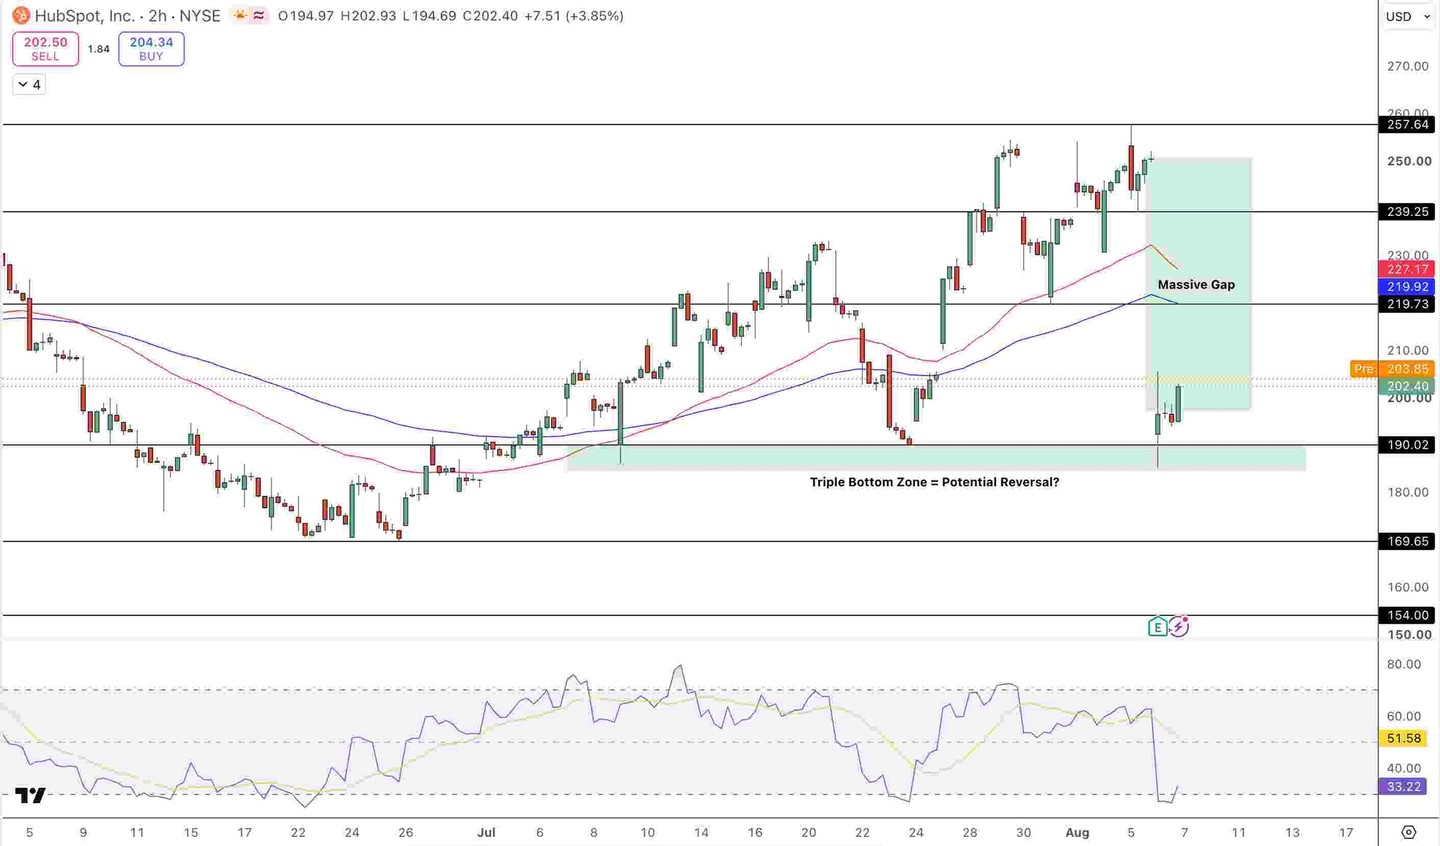This screenshot has height=846, width=1440.
Task: Click the 169.65 horizontal line label
Action: point(1408,541)
